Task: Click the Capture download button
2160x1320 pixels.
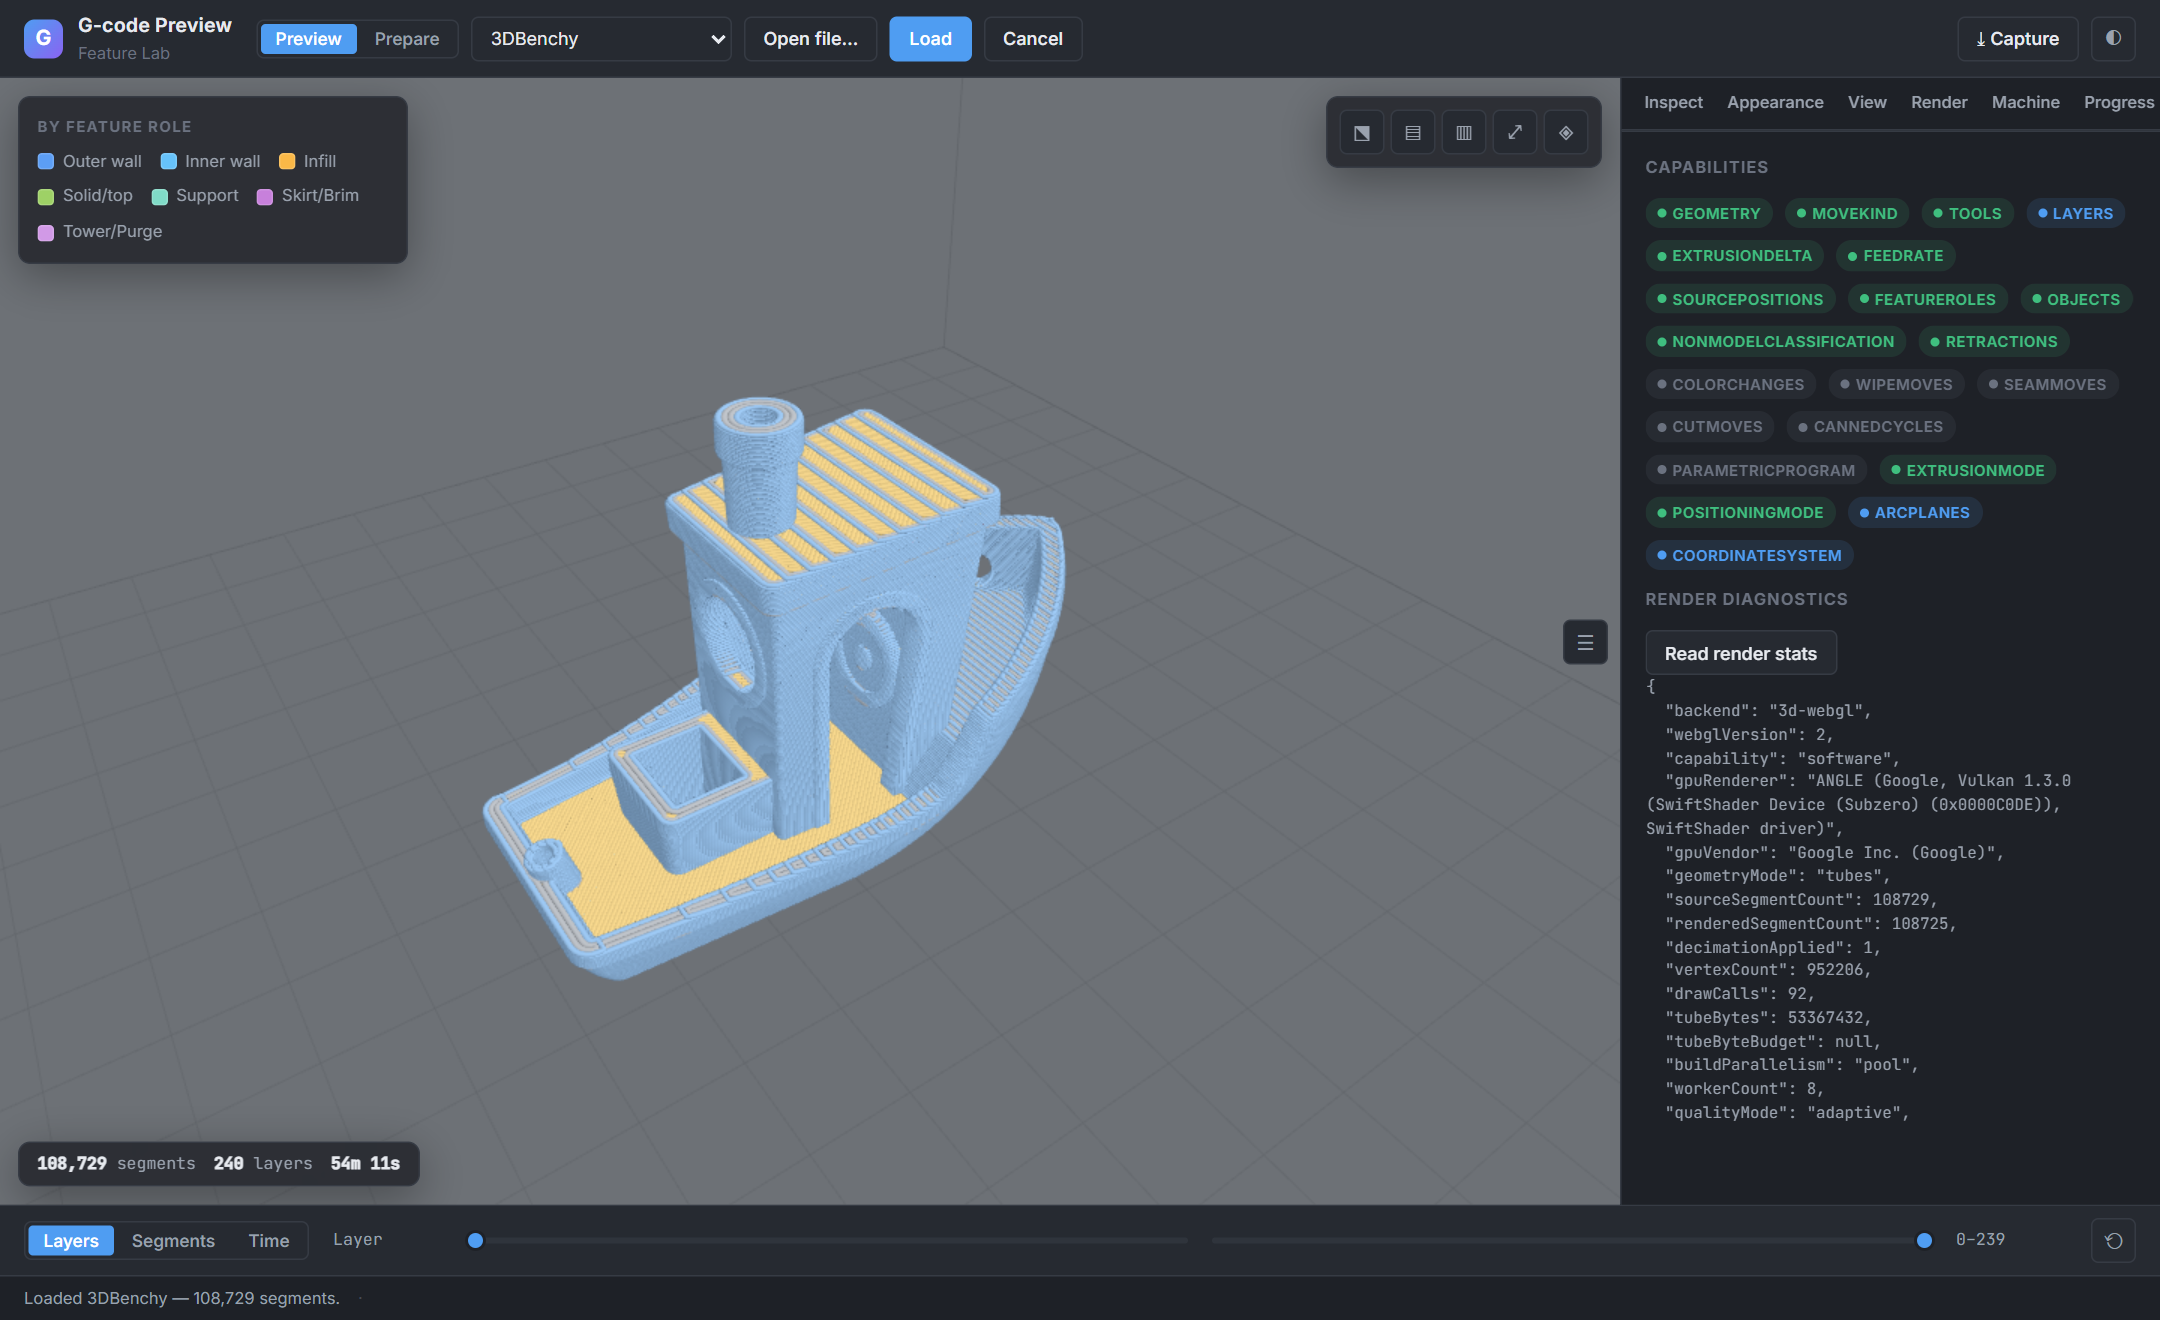Action: (2017, 39)
